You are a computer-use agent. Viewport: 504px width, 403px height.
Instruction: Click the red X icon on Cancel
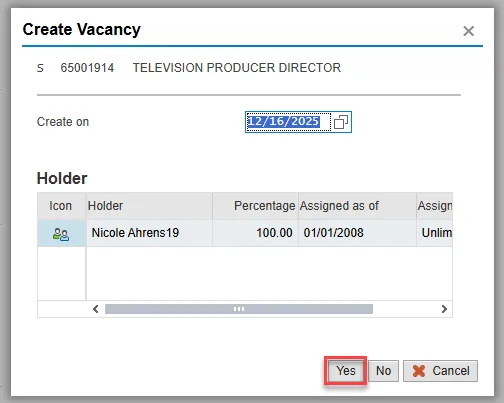pos(419,371)
